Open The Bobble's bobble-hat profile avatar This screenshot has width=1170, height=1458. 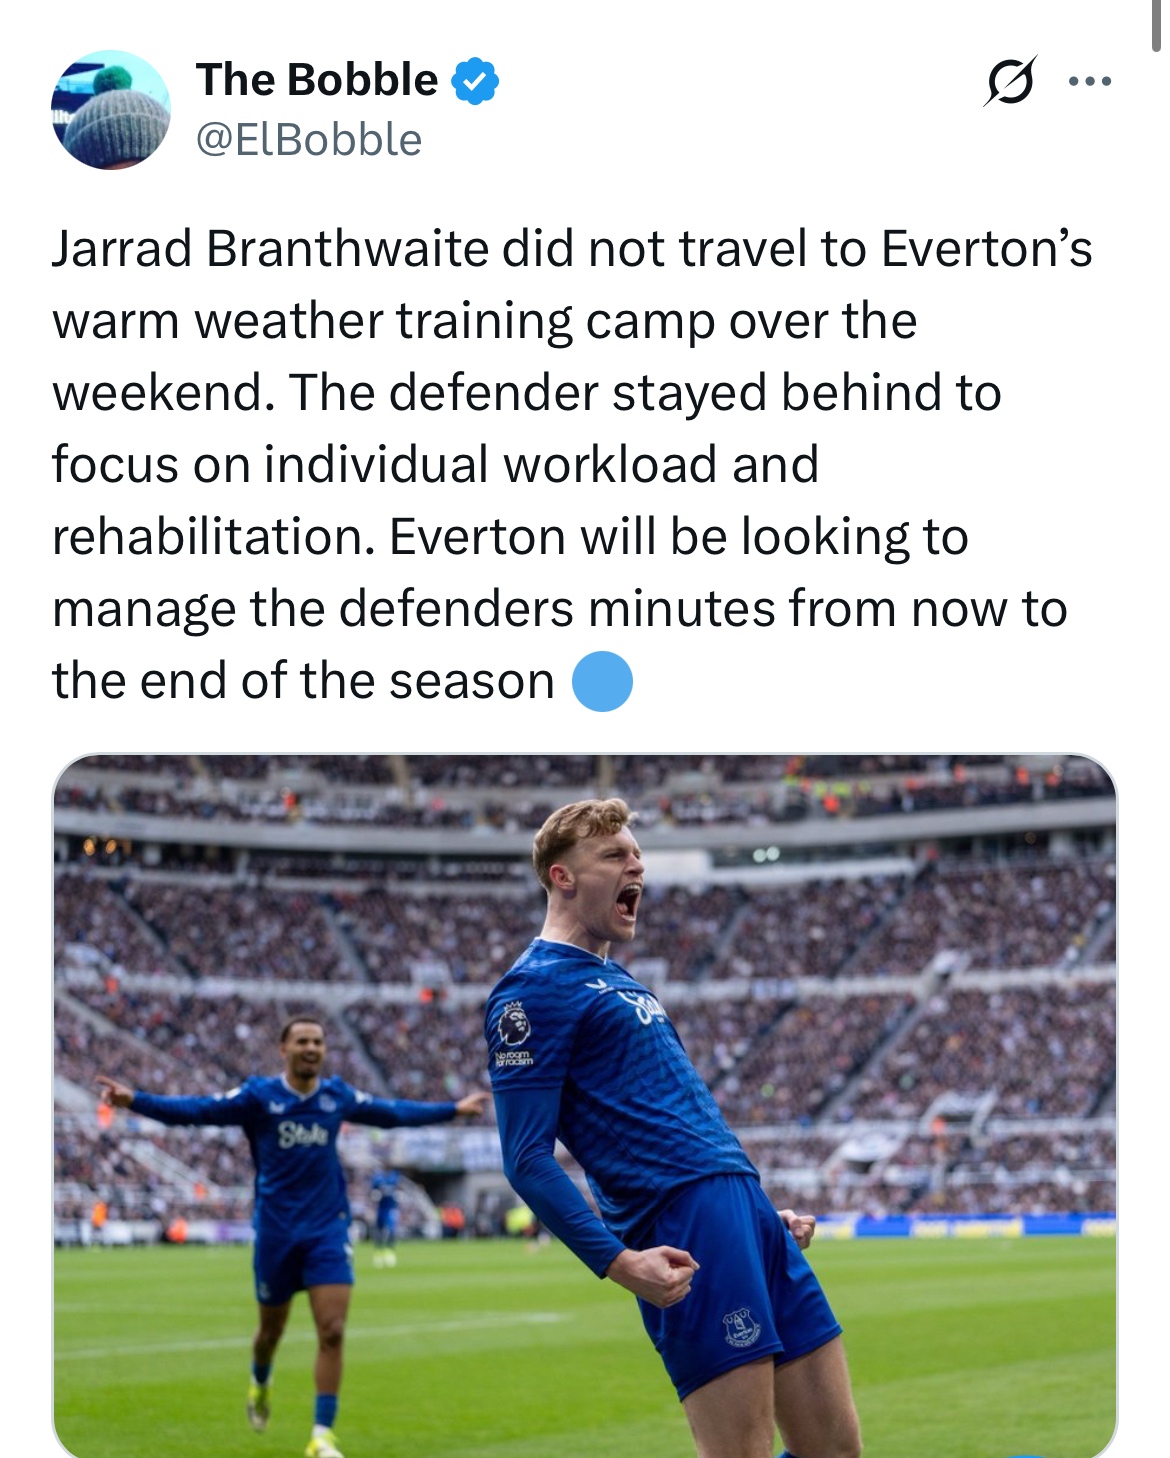[110, 109]
